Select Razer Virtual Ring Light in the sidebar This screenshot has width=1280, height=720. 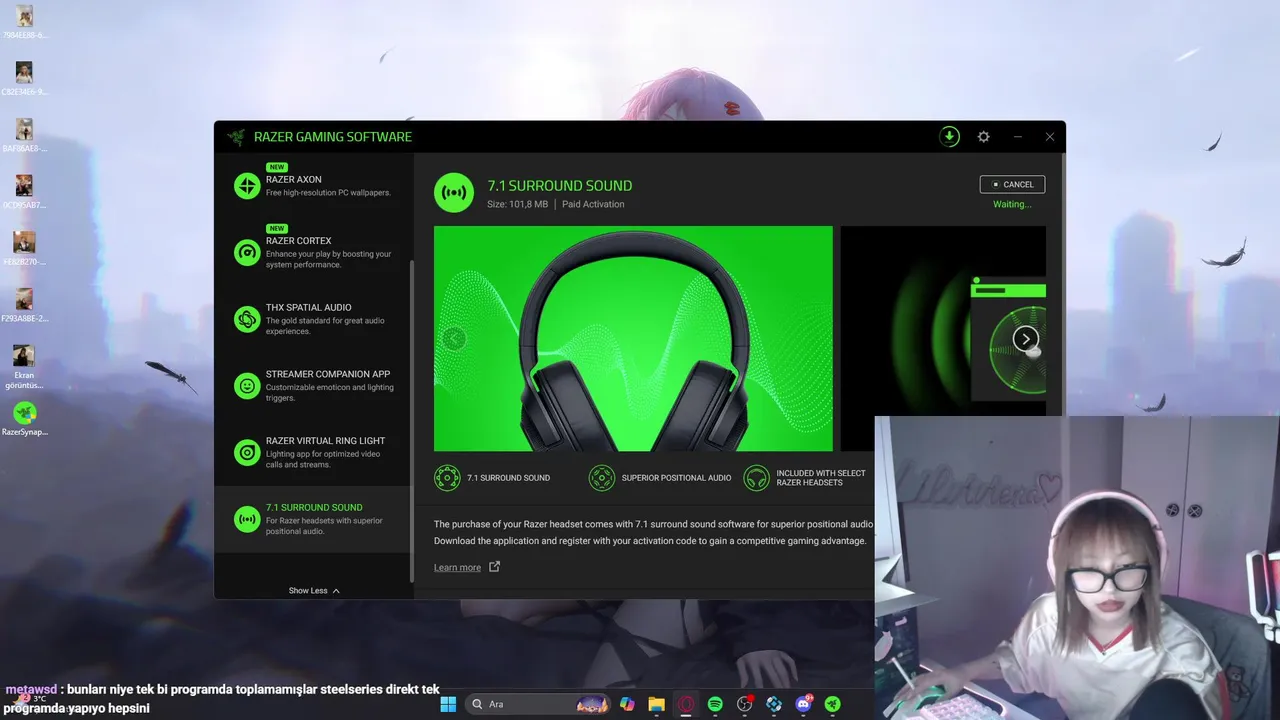313,452
